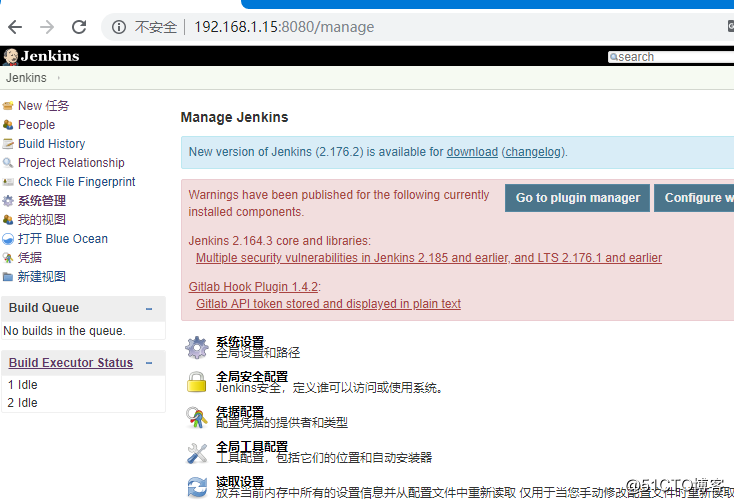This screenshot has width=734, height=504.
Task: Click the Jenkins download link
Action: [x=472, y=152]
